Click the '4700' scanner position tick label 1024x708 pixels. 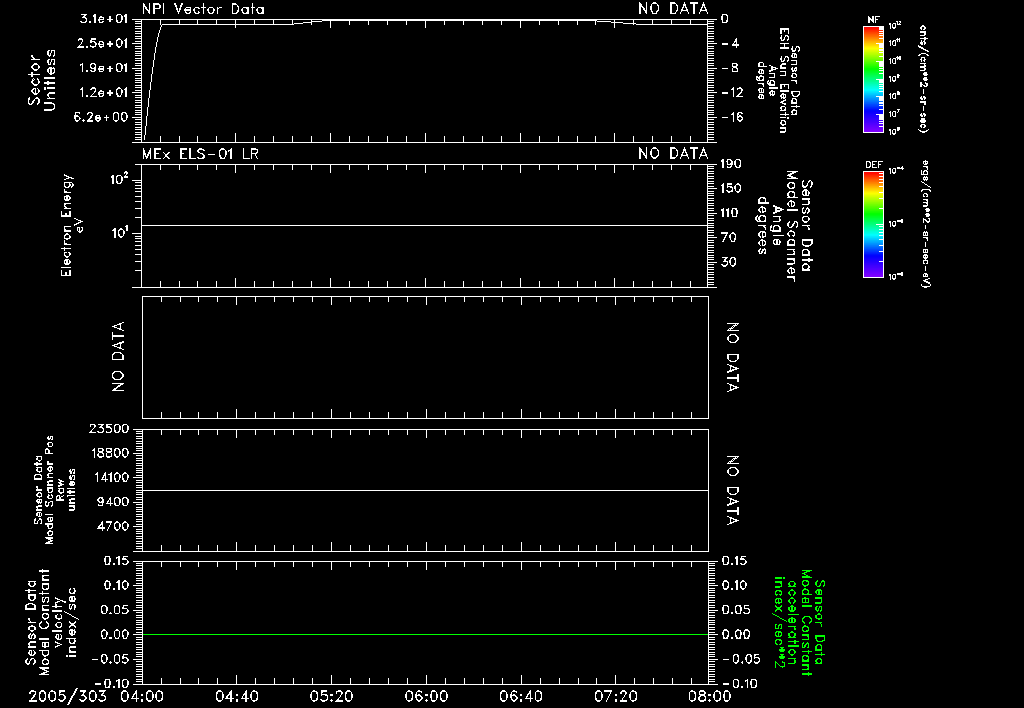click(x=113, y=526)
